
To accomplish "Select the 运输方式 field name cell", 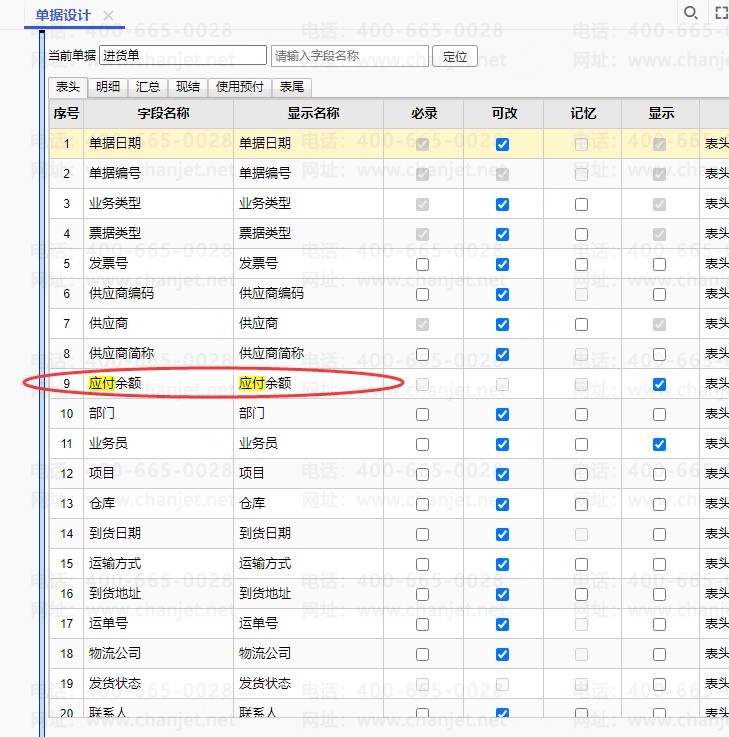I will pyautogui.click(x=158, y=564).
